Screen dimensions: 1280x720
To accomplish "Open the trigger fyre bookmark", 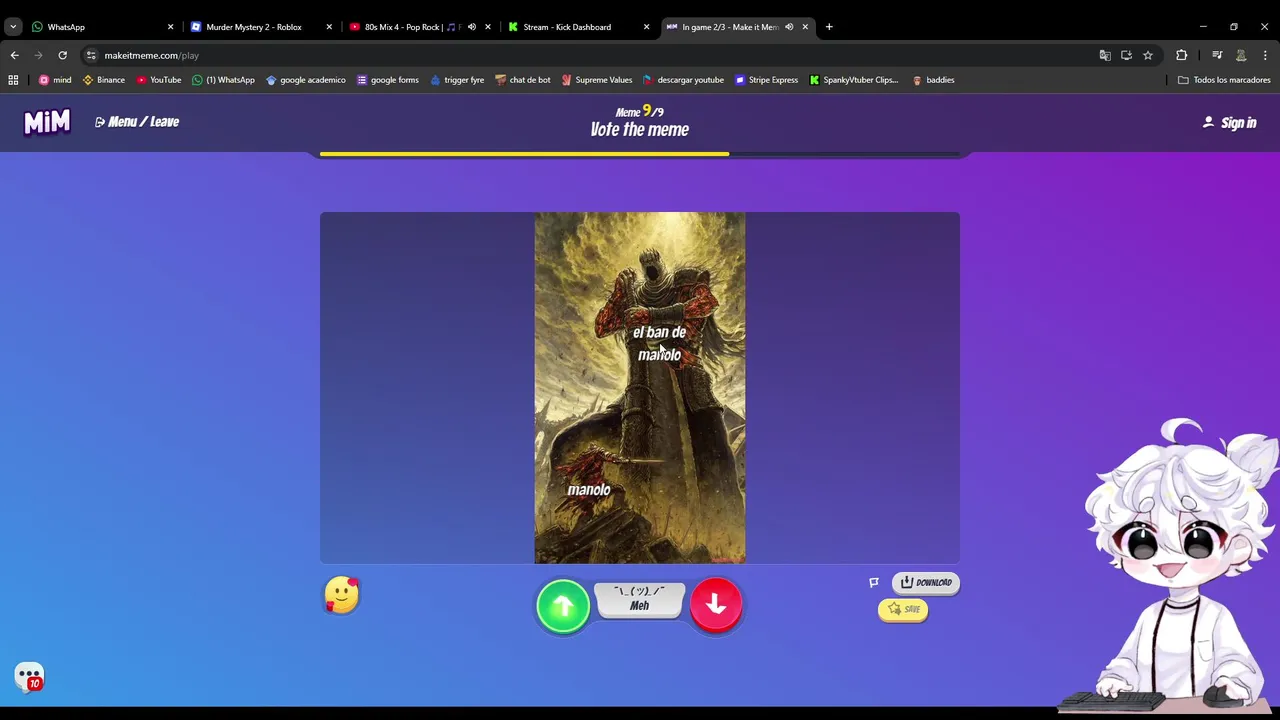I will click(457, 80).
